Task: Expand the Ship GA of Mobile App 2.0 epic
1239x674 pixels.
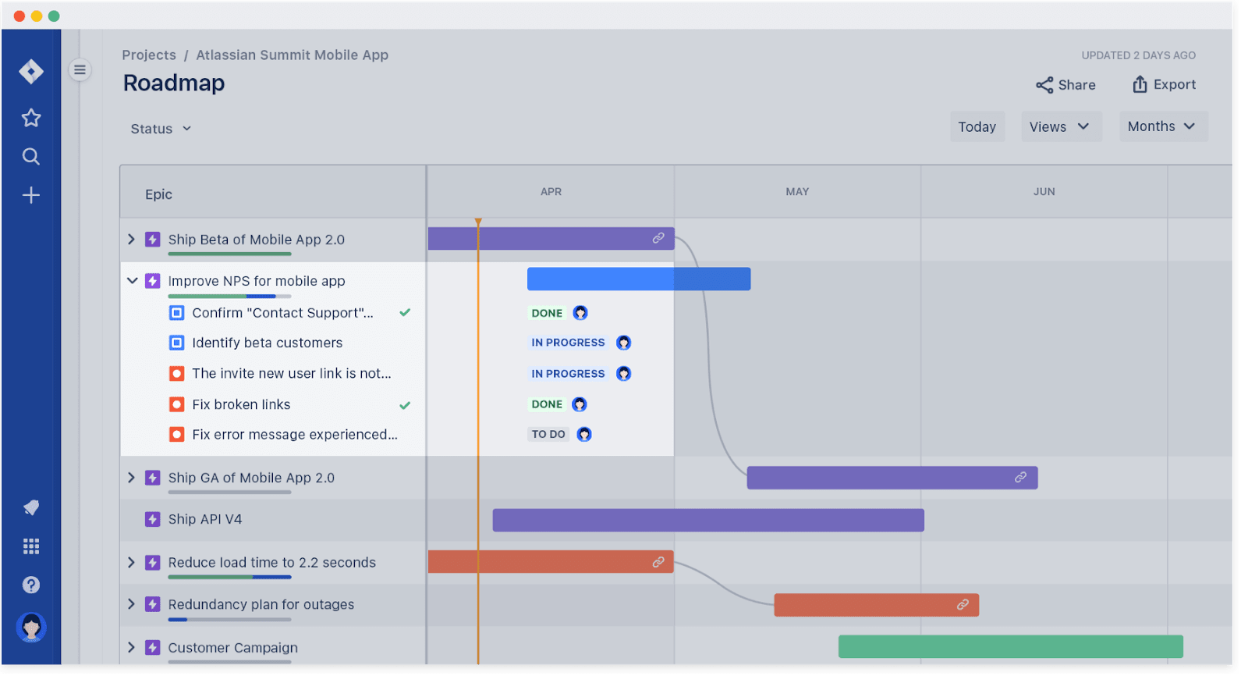Action: coord(131,478)
